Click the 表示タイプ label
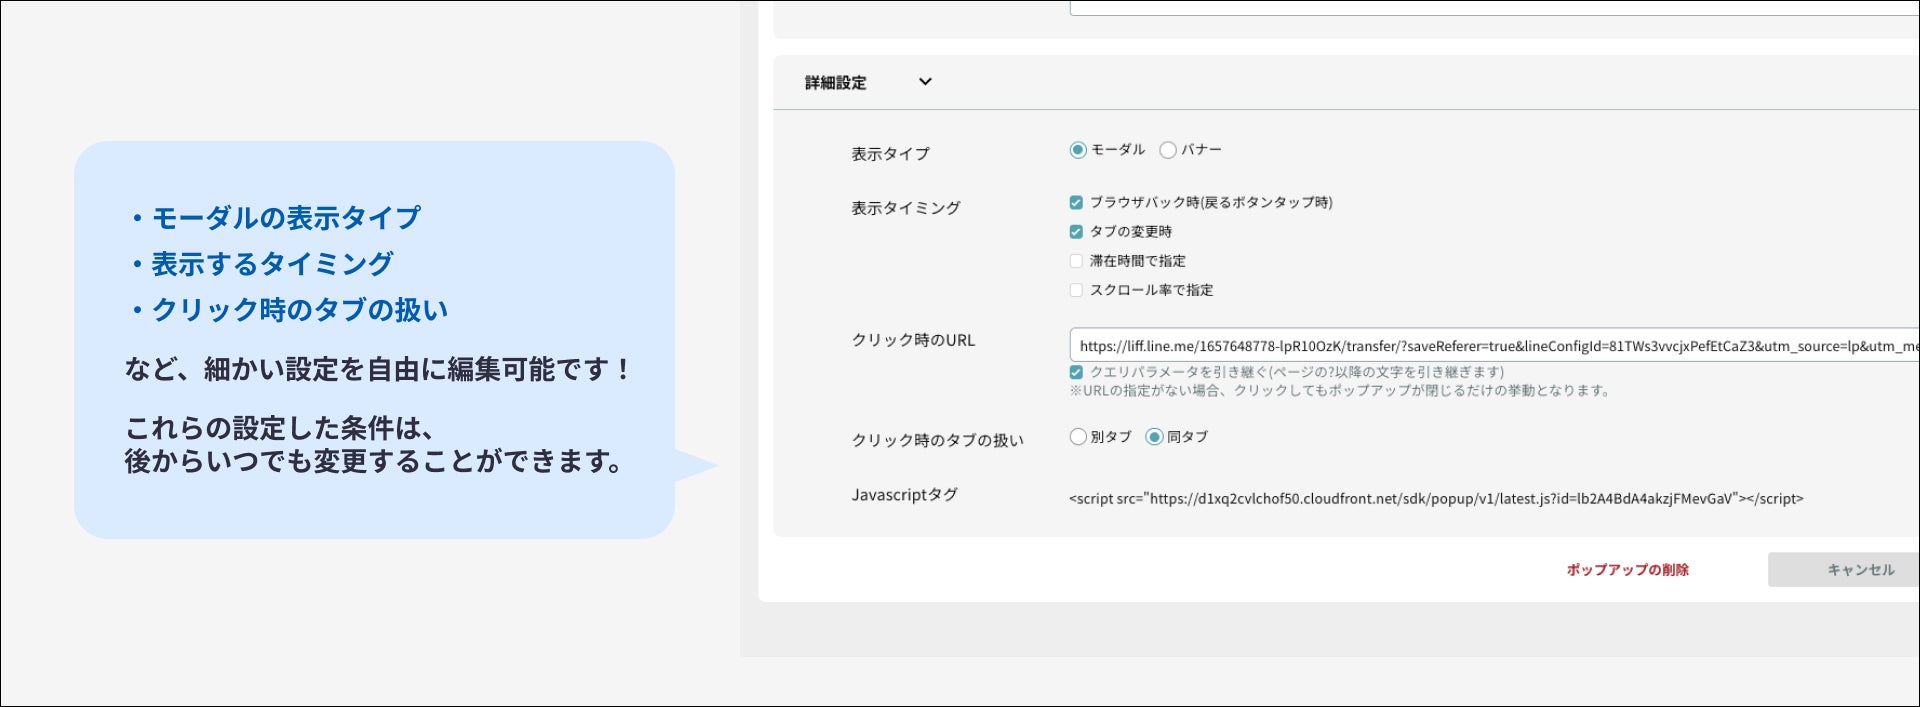 [x=890, y=154]
